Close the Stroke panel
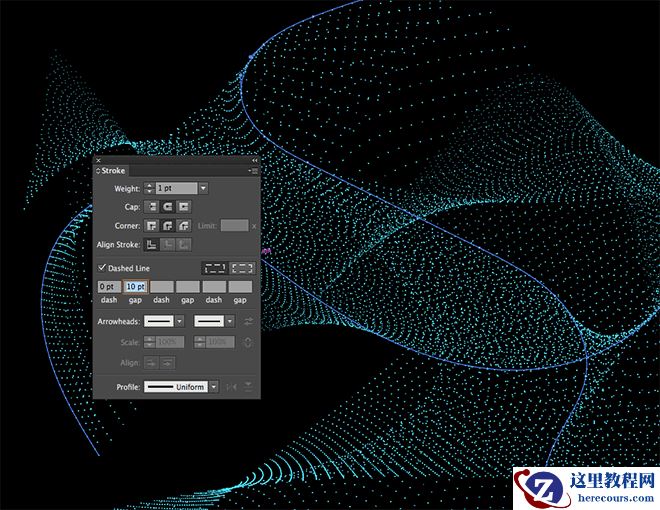 click(x=98, y=160)
